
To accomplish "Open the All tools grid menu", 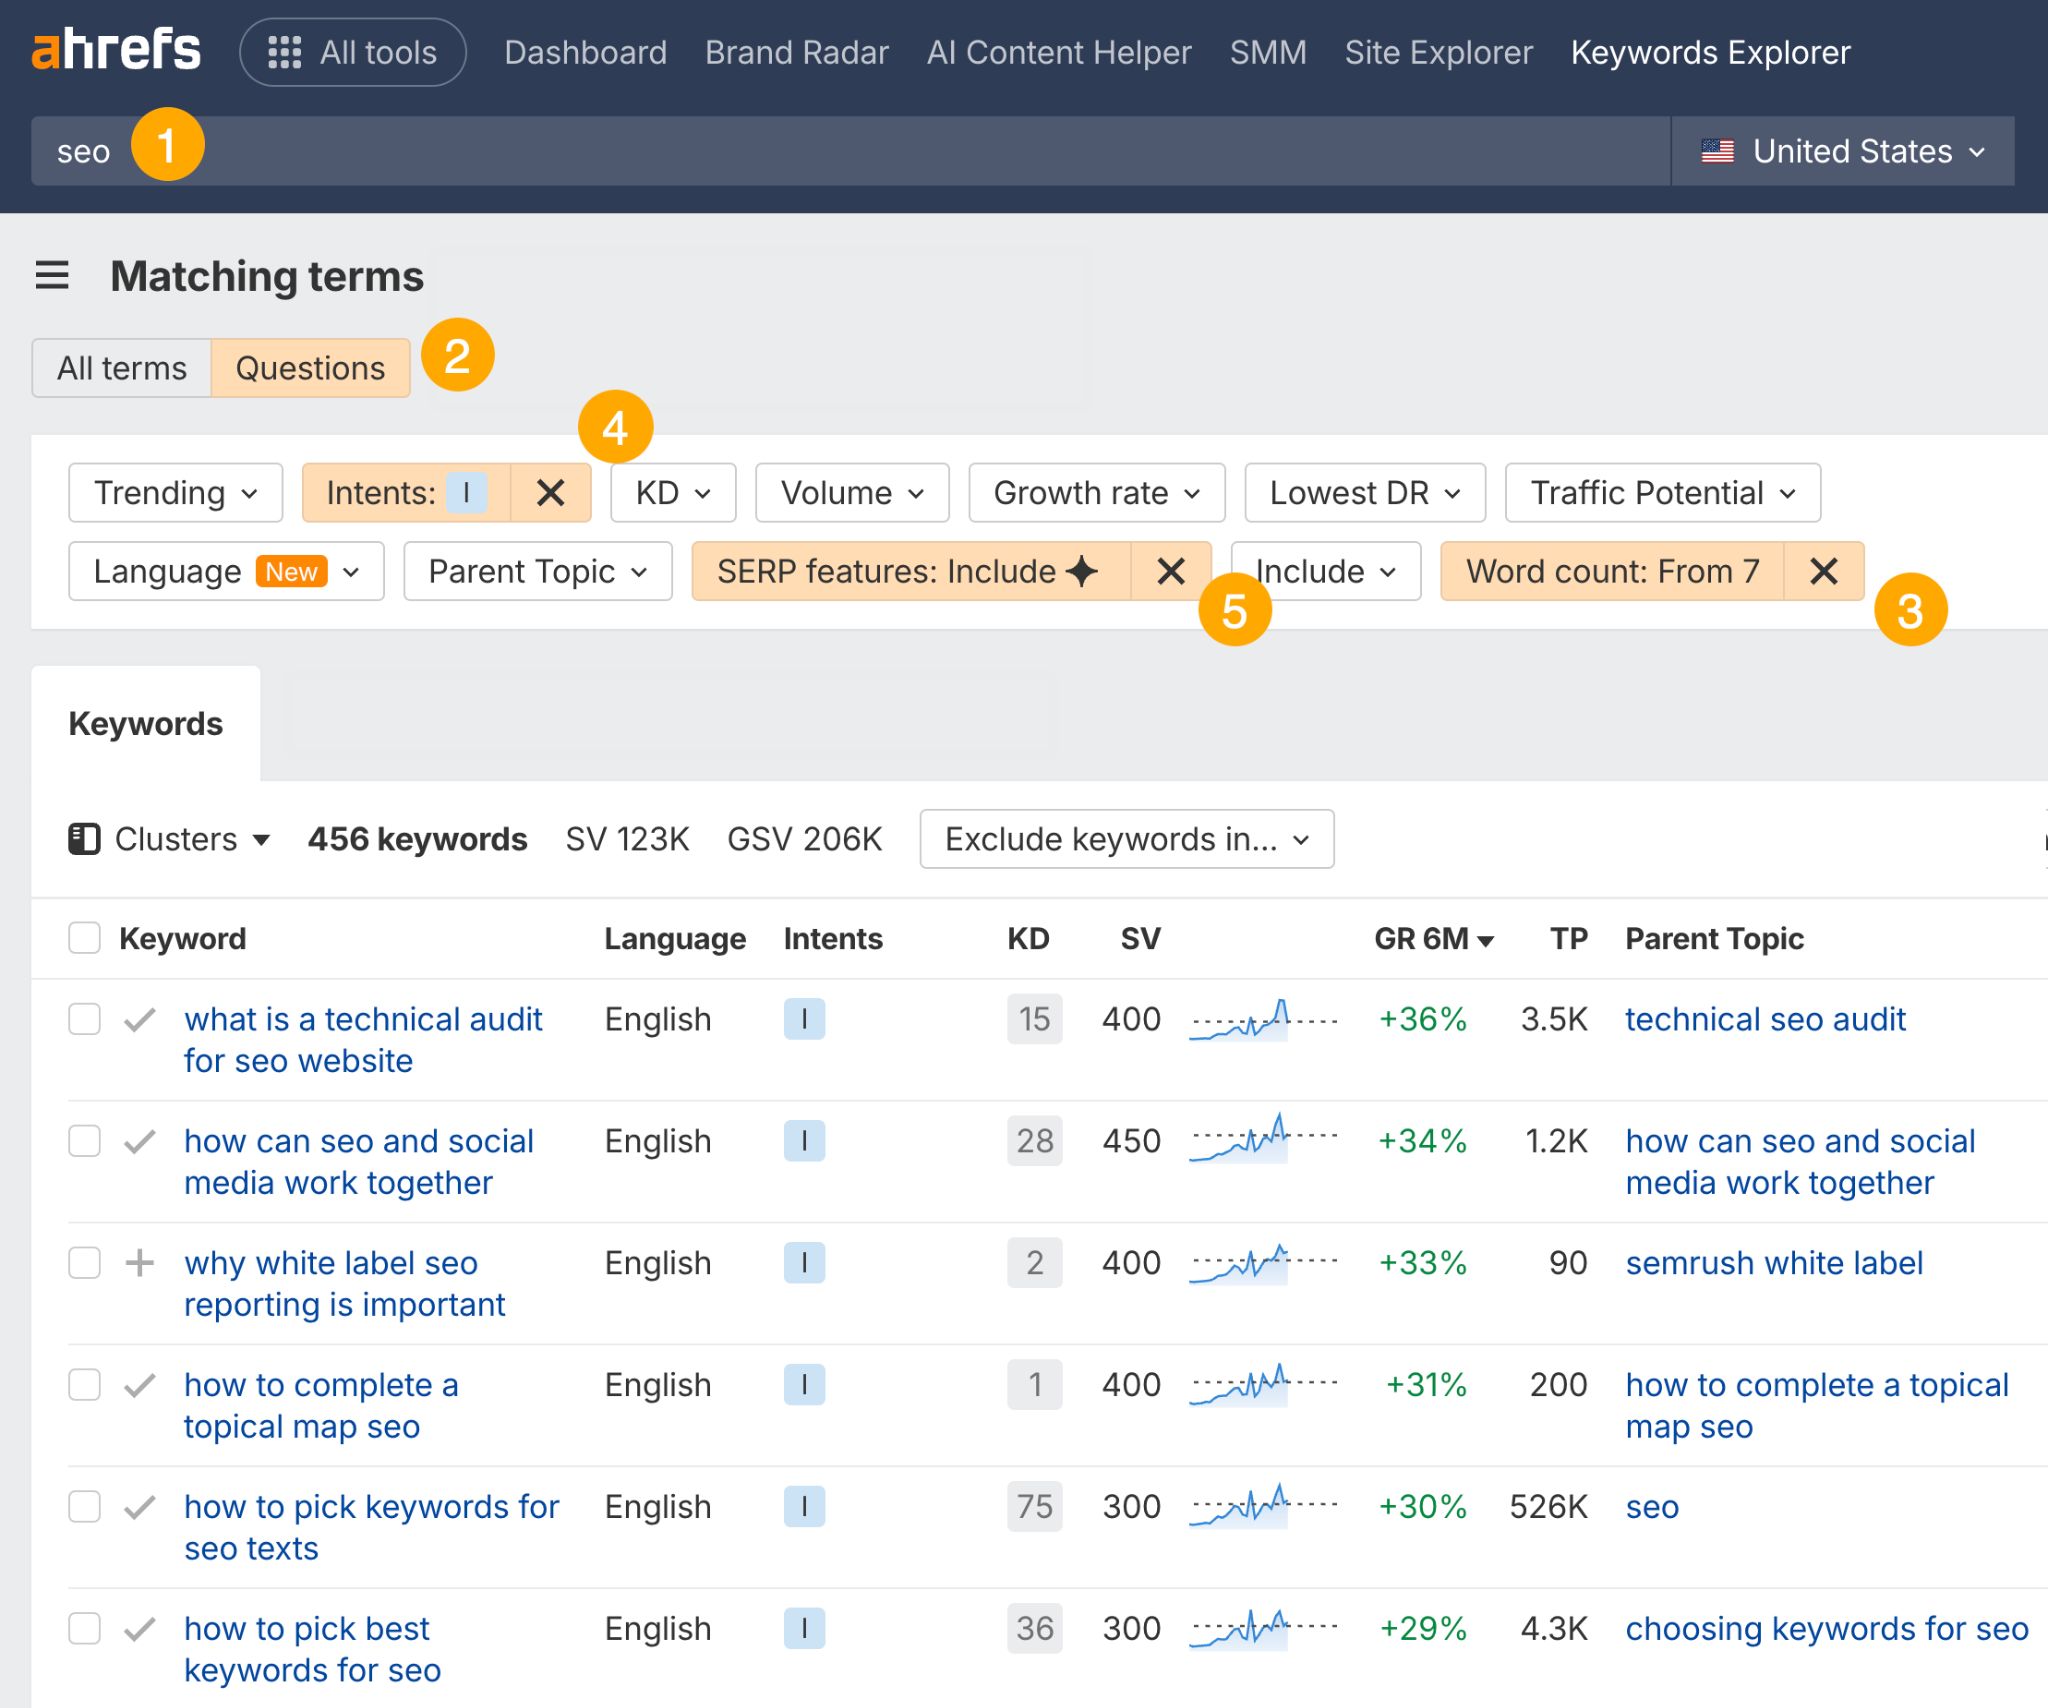I will tap(352, 52).
